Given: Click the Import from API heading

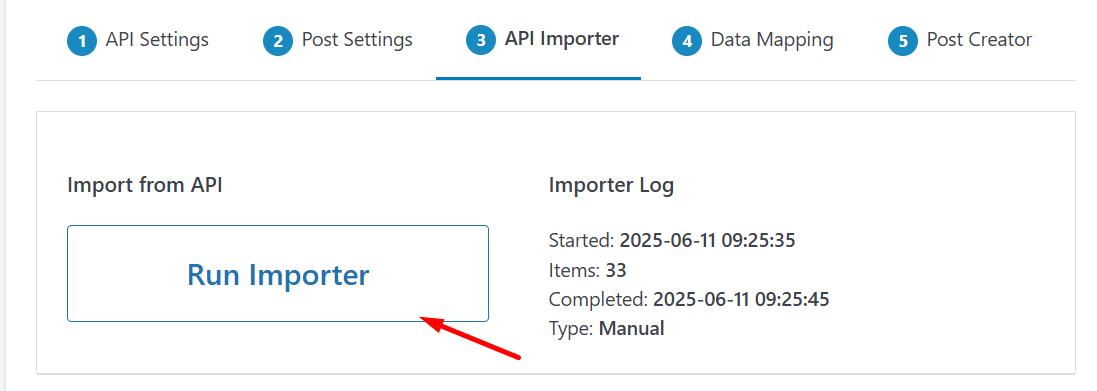Looking at the screenshot, I should pos(145,186).
